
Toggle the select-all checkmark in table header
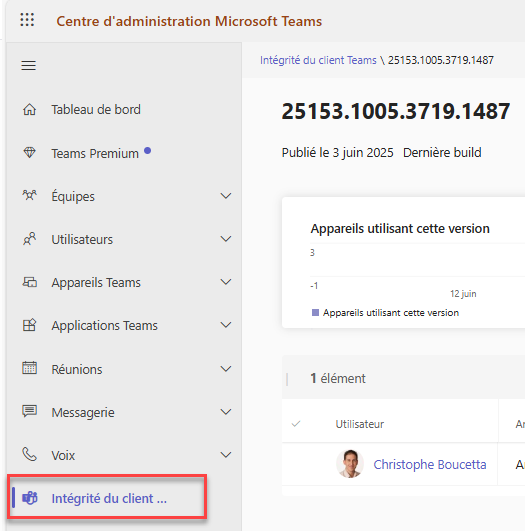pyautogui.click(x=296, y=424)
